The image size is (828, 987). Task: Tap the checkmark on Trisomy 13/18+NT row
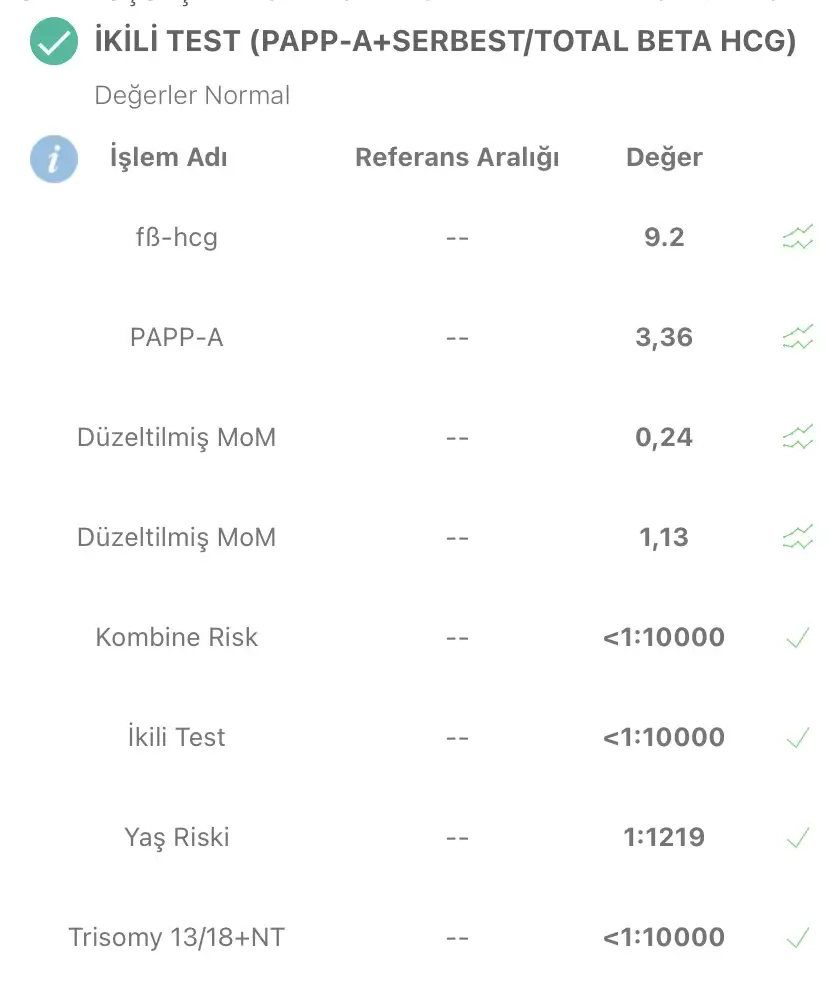point(798,937)
